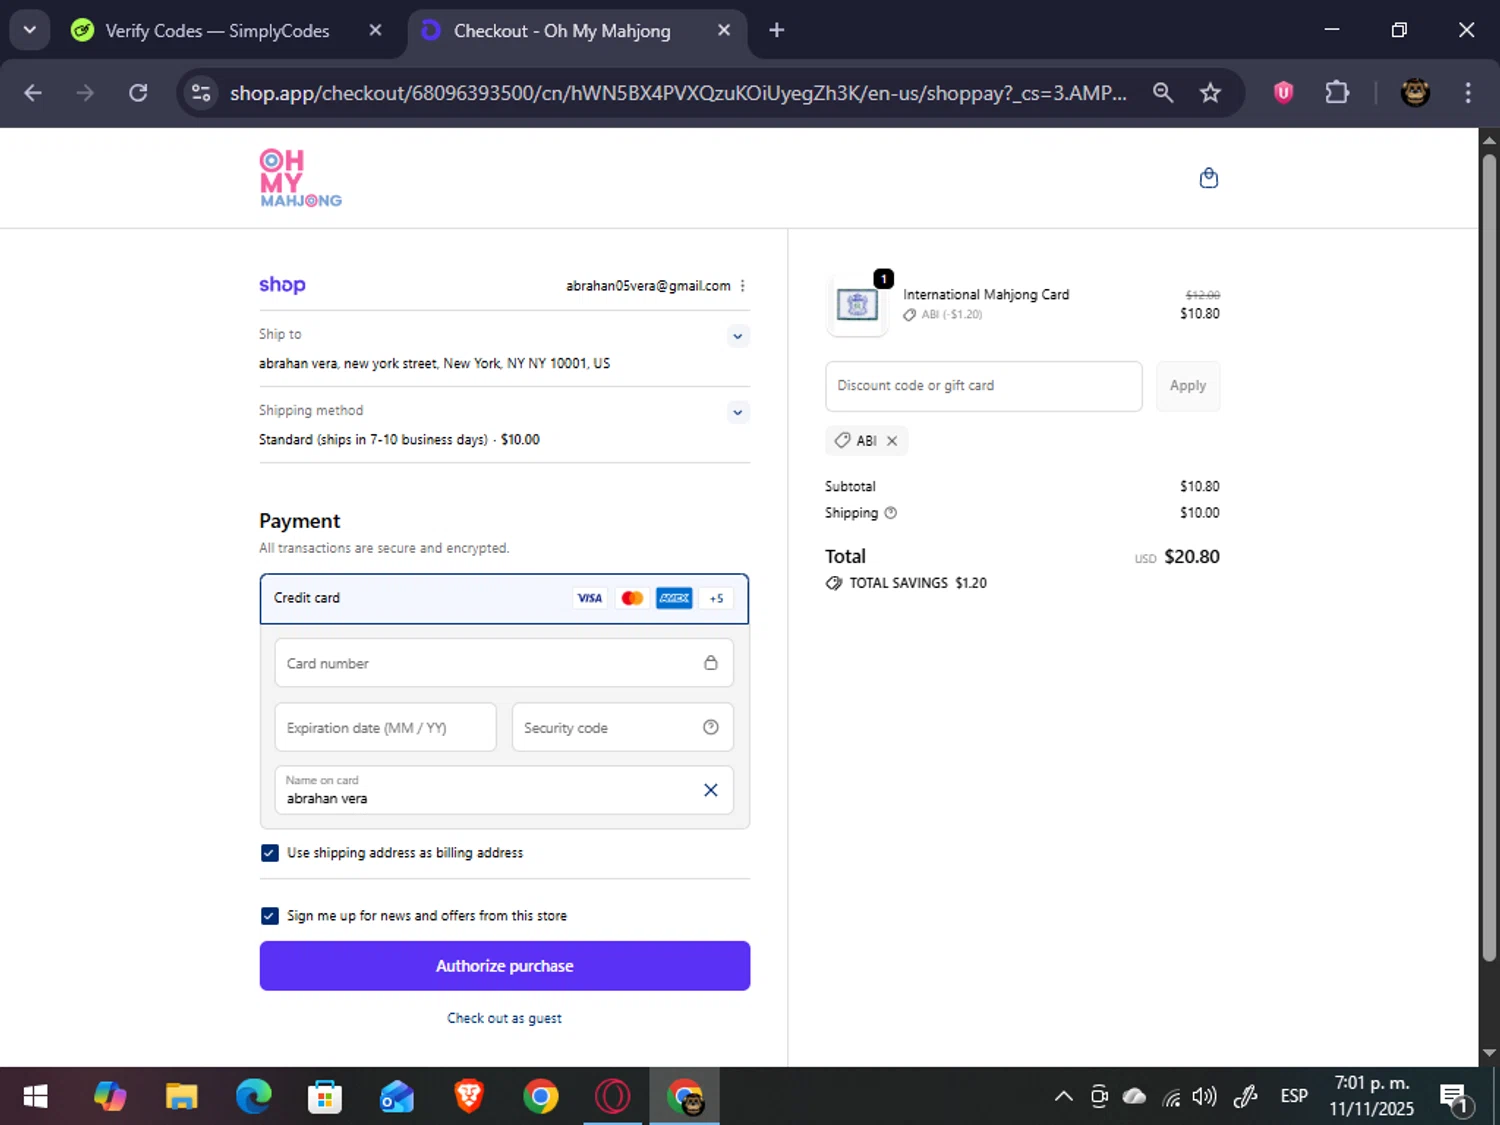
Task: Switch to Verify Codes — SimplyCodes tab
Action: pyautogui.click(x=216, y=31)
